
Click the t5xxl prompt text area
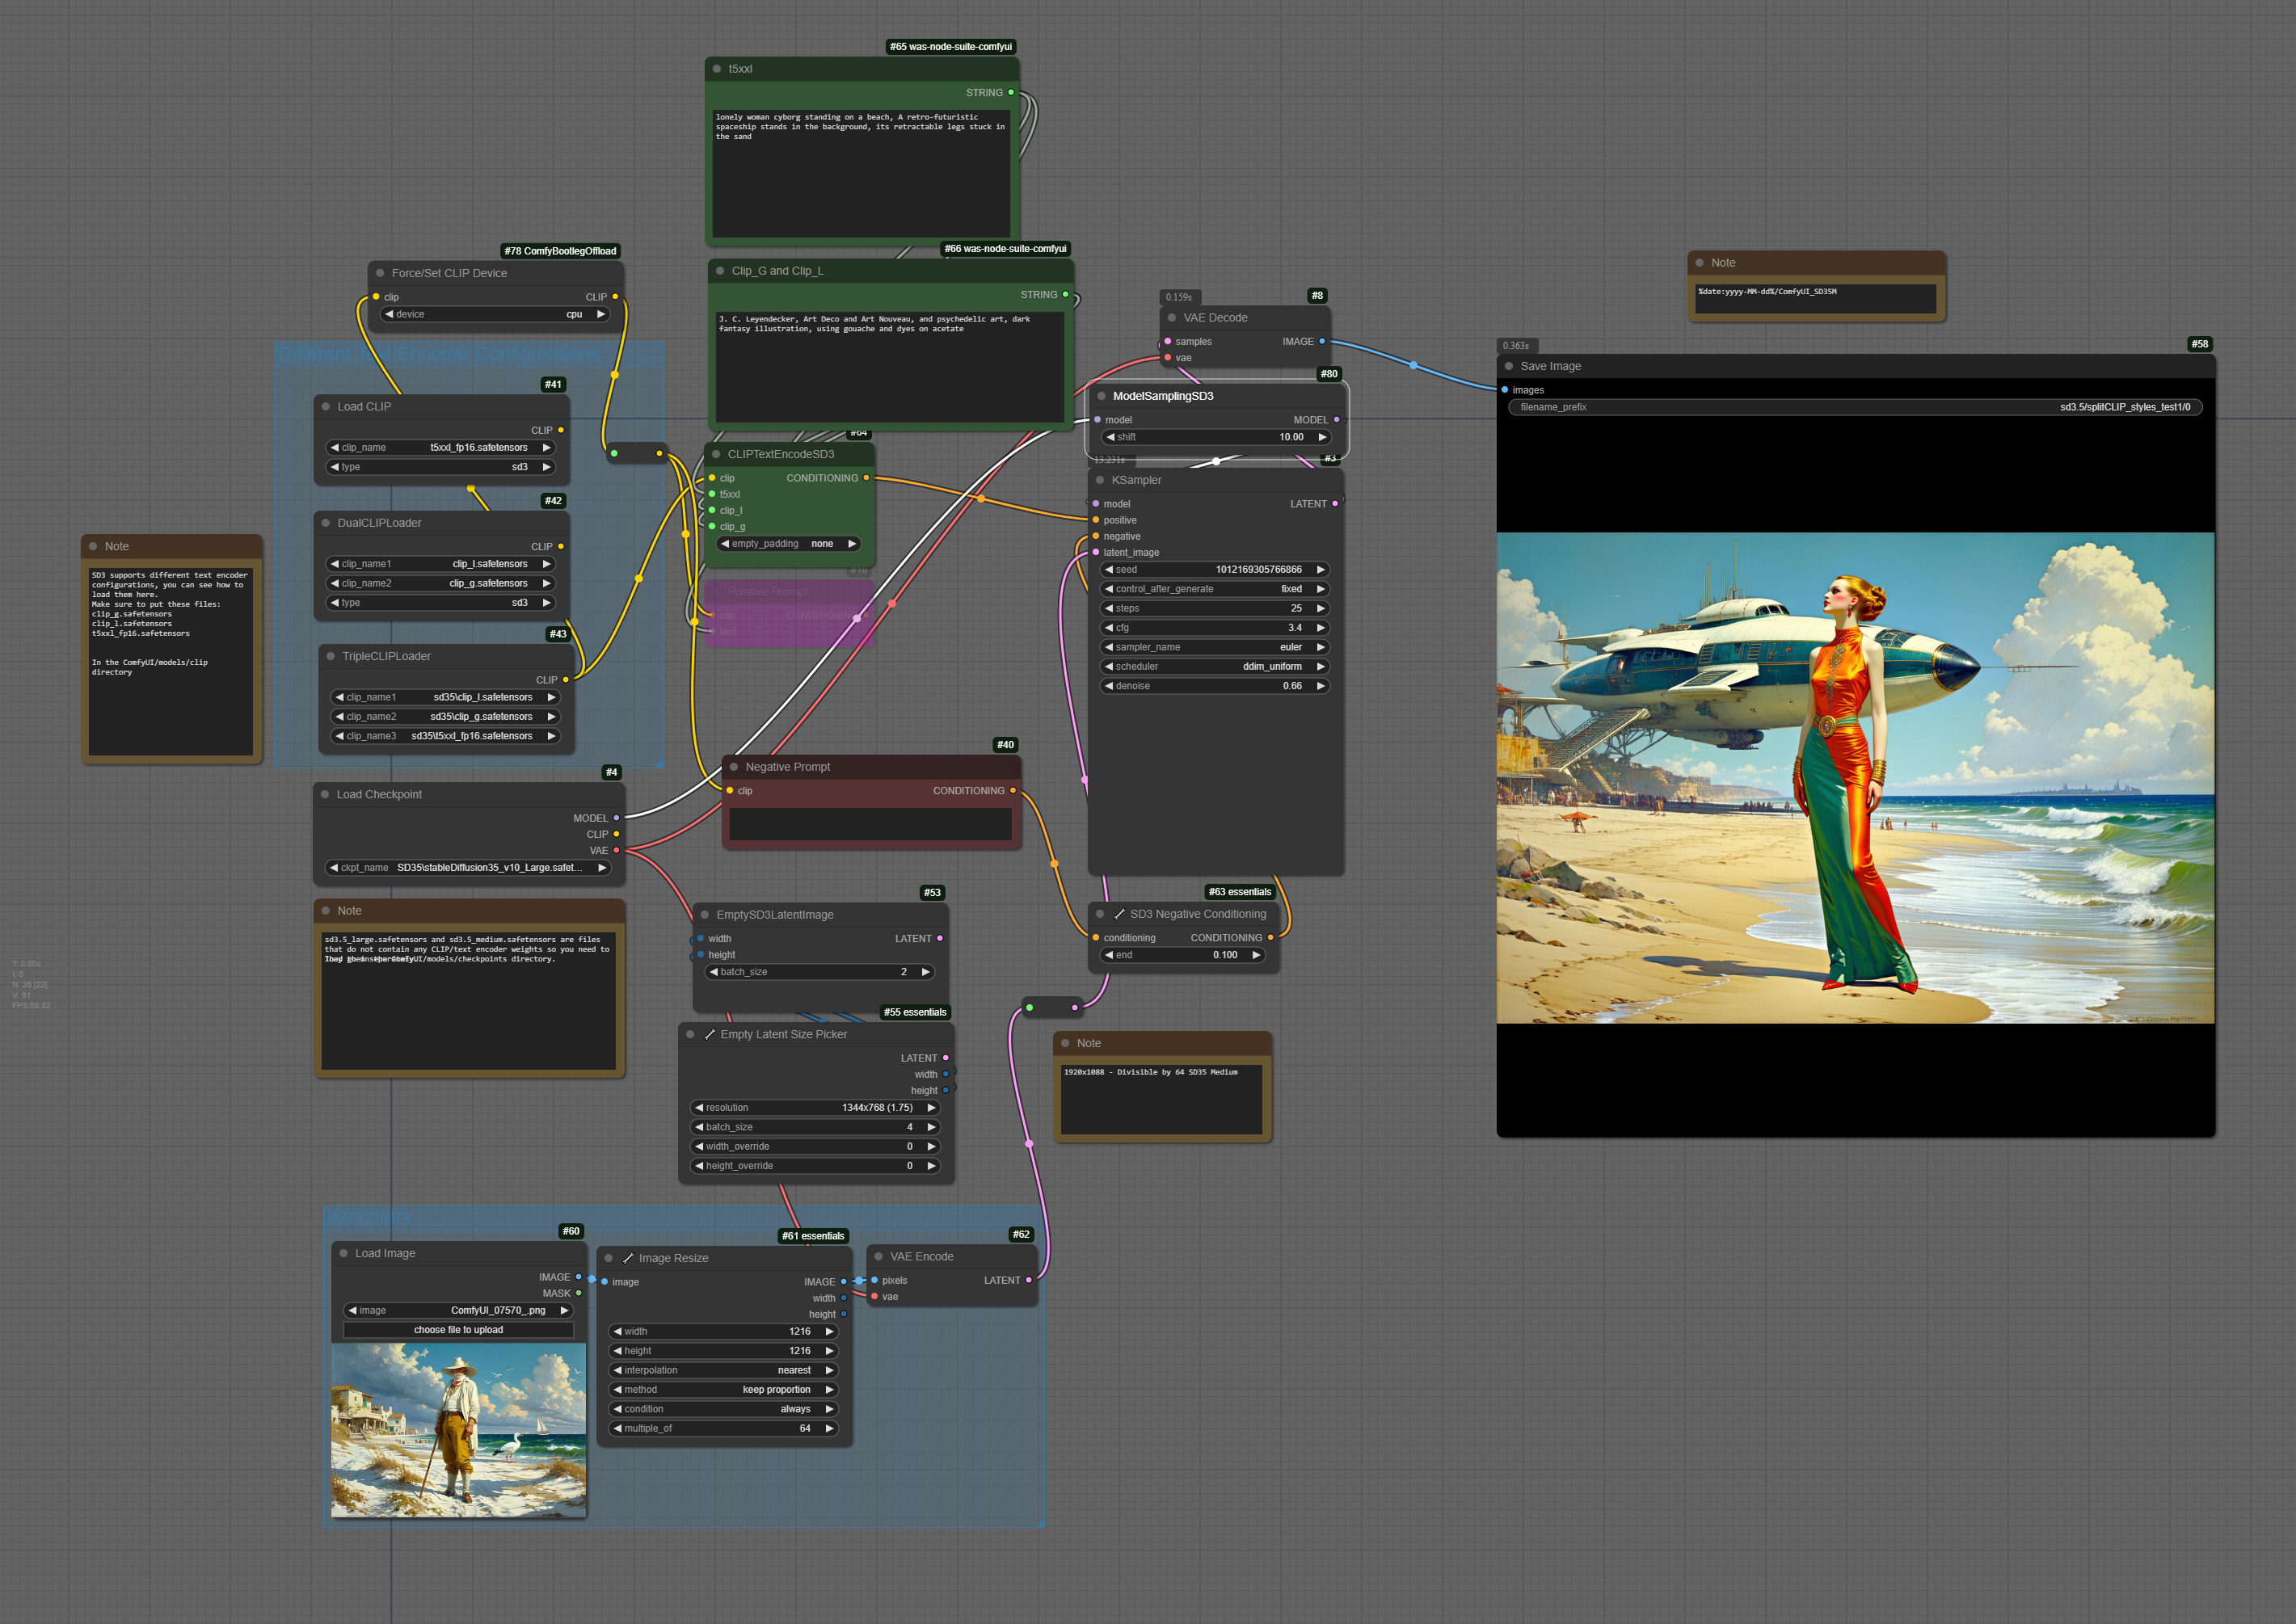861,173
